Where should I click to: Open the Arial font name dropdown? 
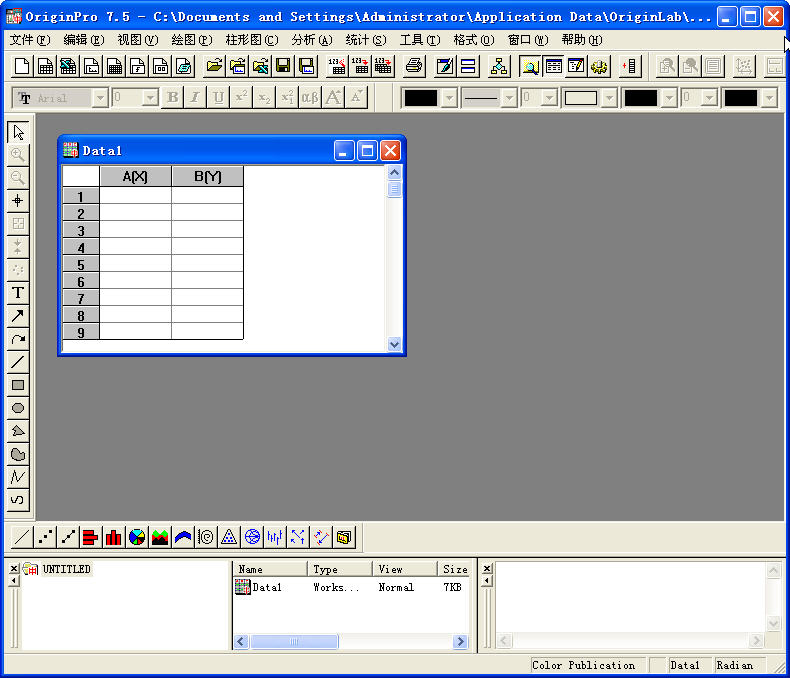click(x=100, y=98)
